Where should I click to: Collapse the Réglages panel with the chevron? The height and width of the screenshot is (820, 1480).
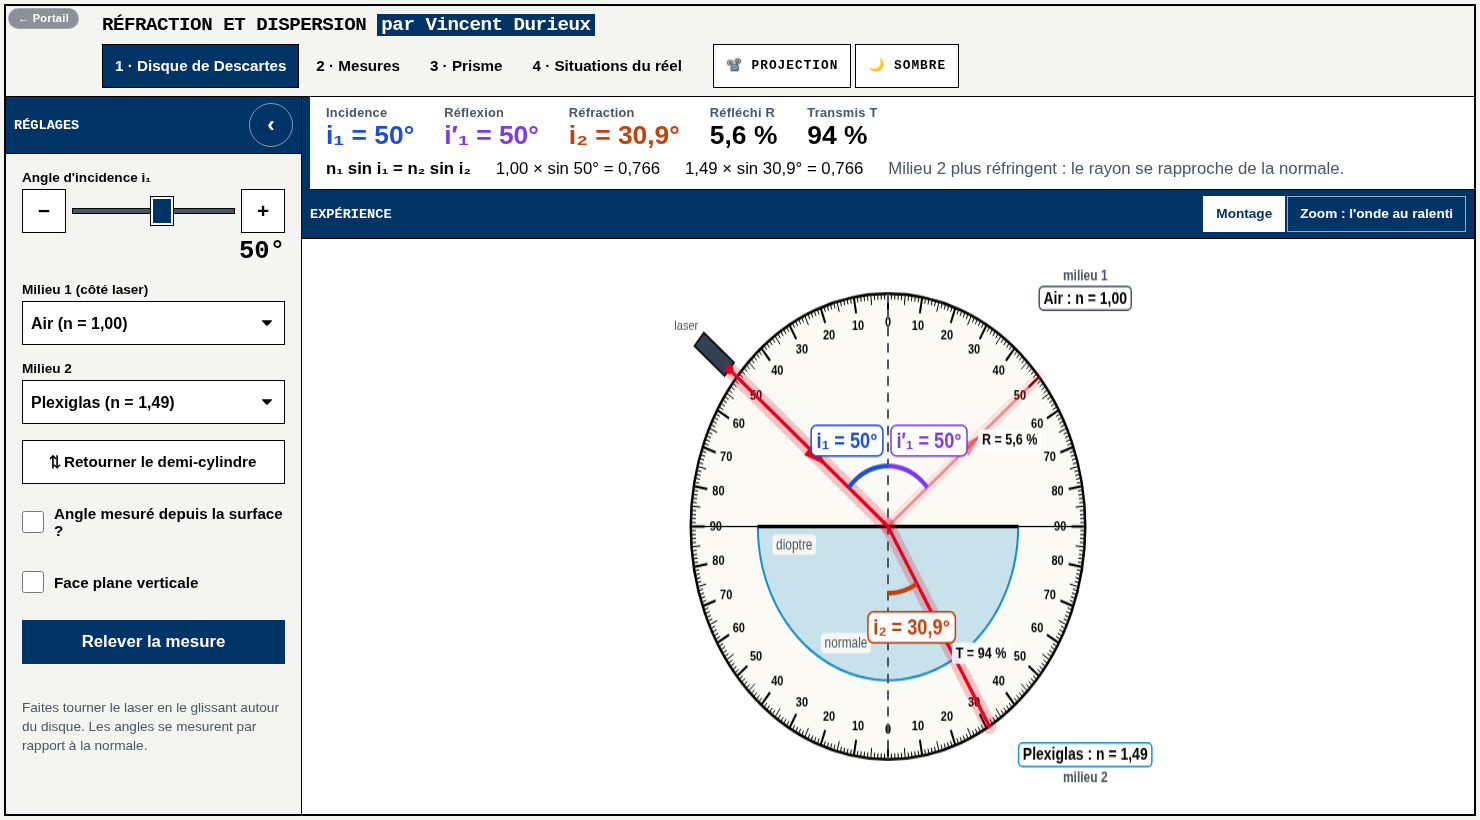[271, 125]
